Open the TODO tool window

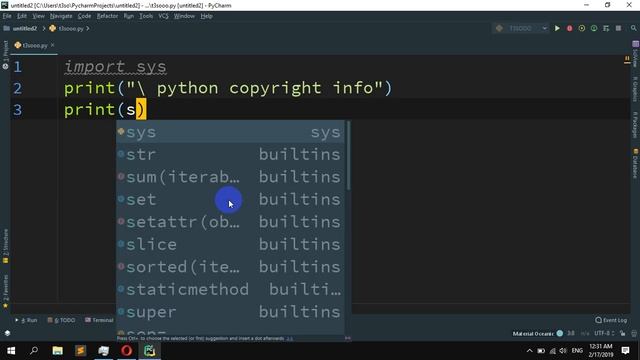pyautogui.click(x=61, y=320)
